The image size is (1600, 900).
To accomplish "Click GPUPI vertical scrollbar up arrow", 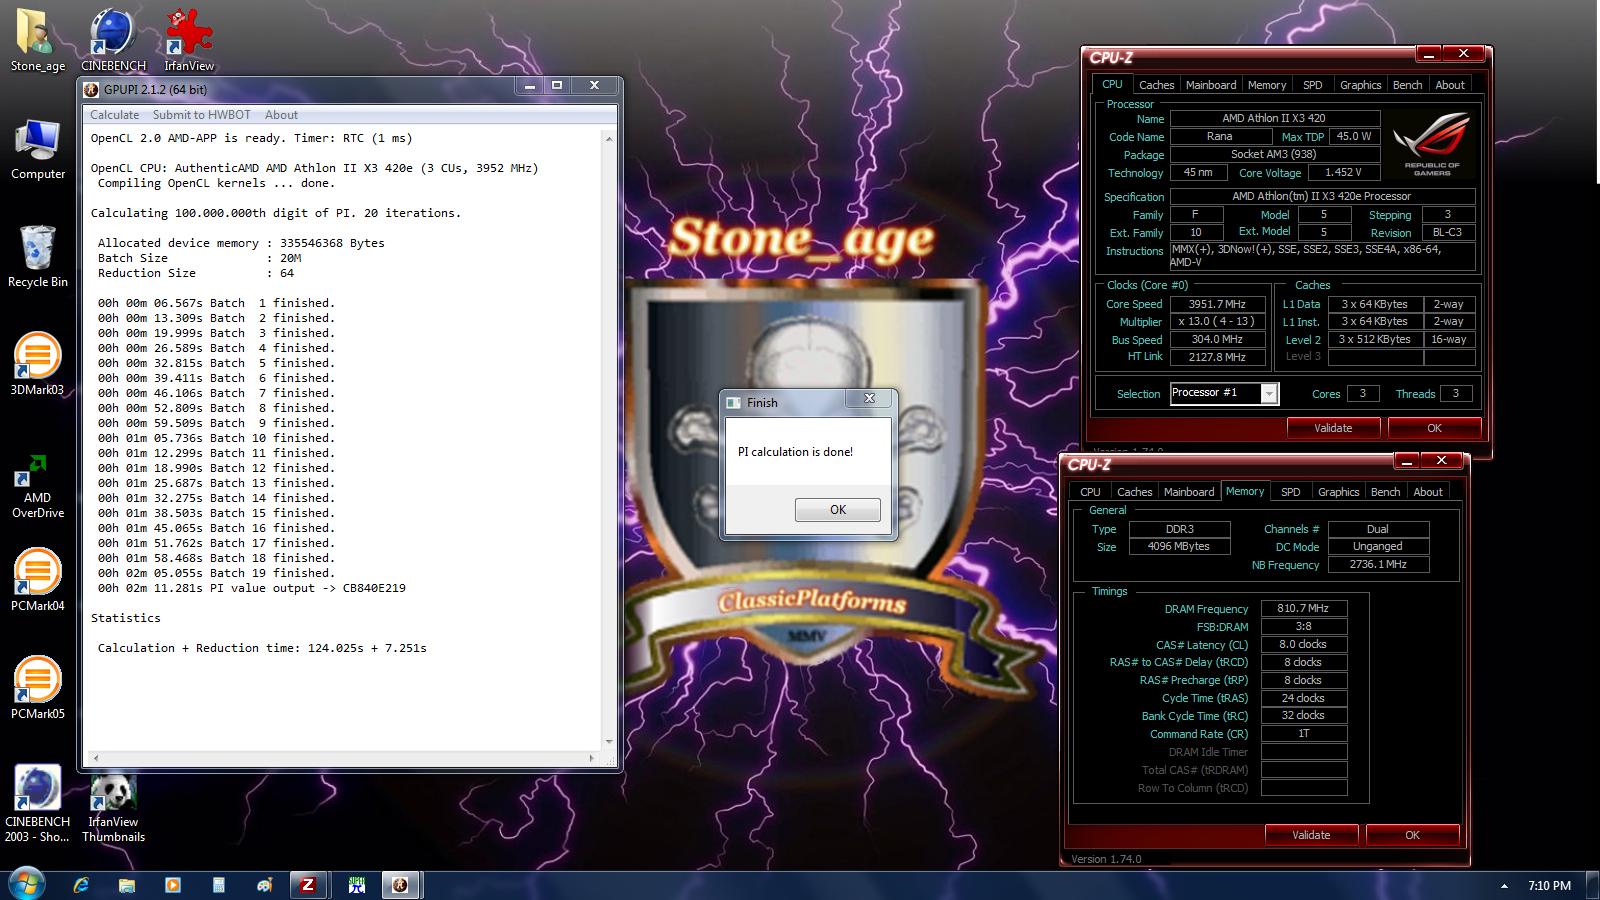I will tap(609, 139).
